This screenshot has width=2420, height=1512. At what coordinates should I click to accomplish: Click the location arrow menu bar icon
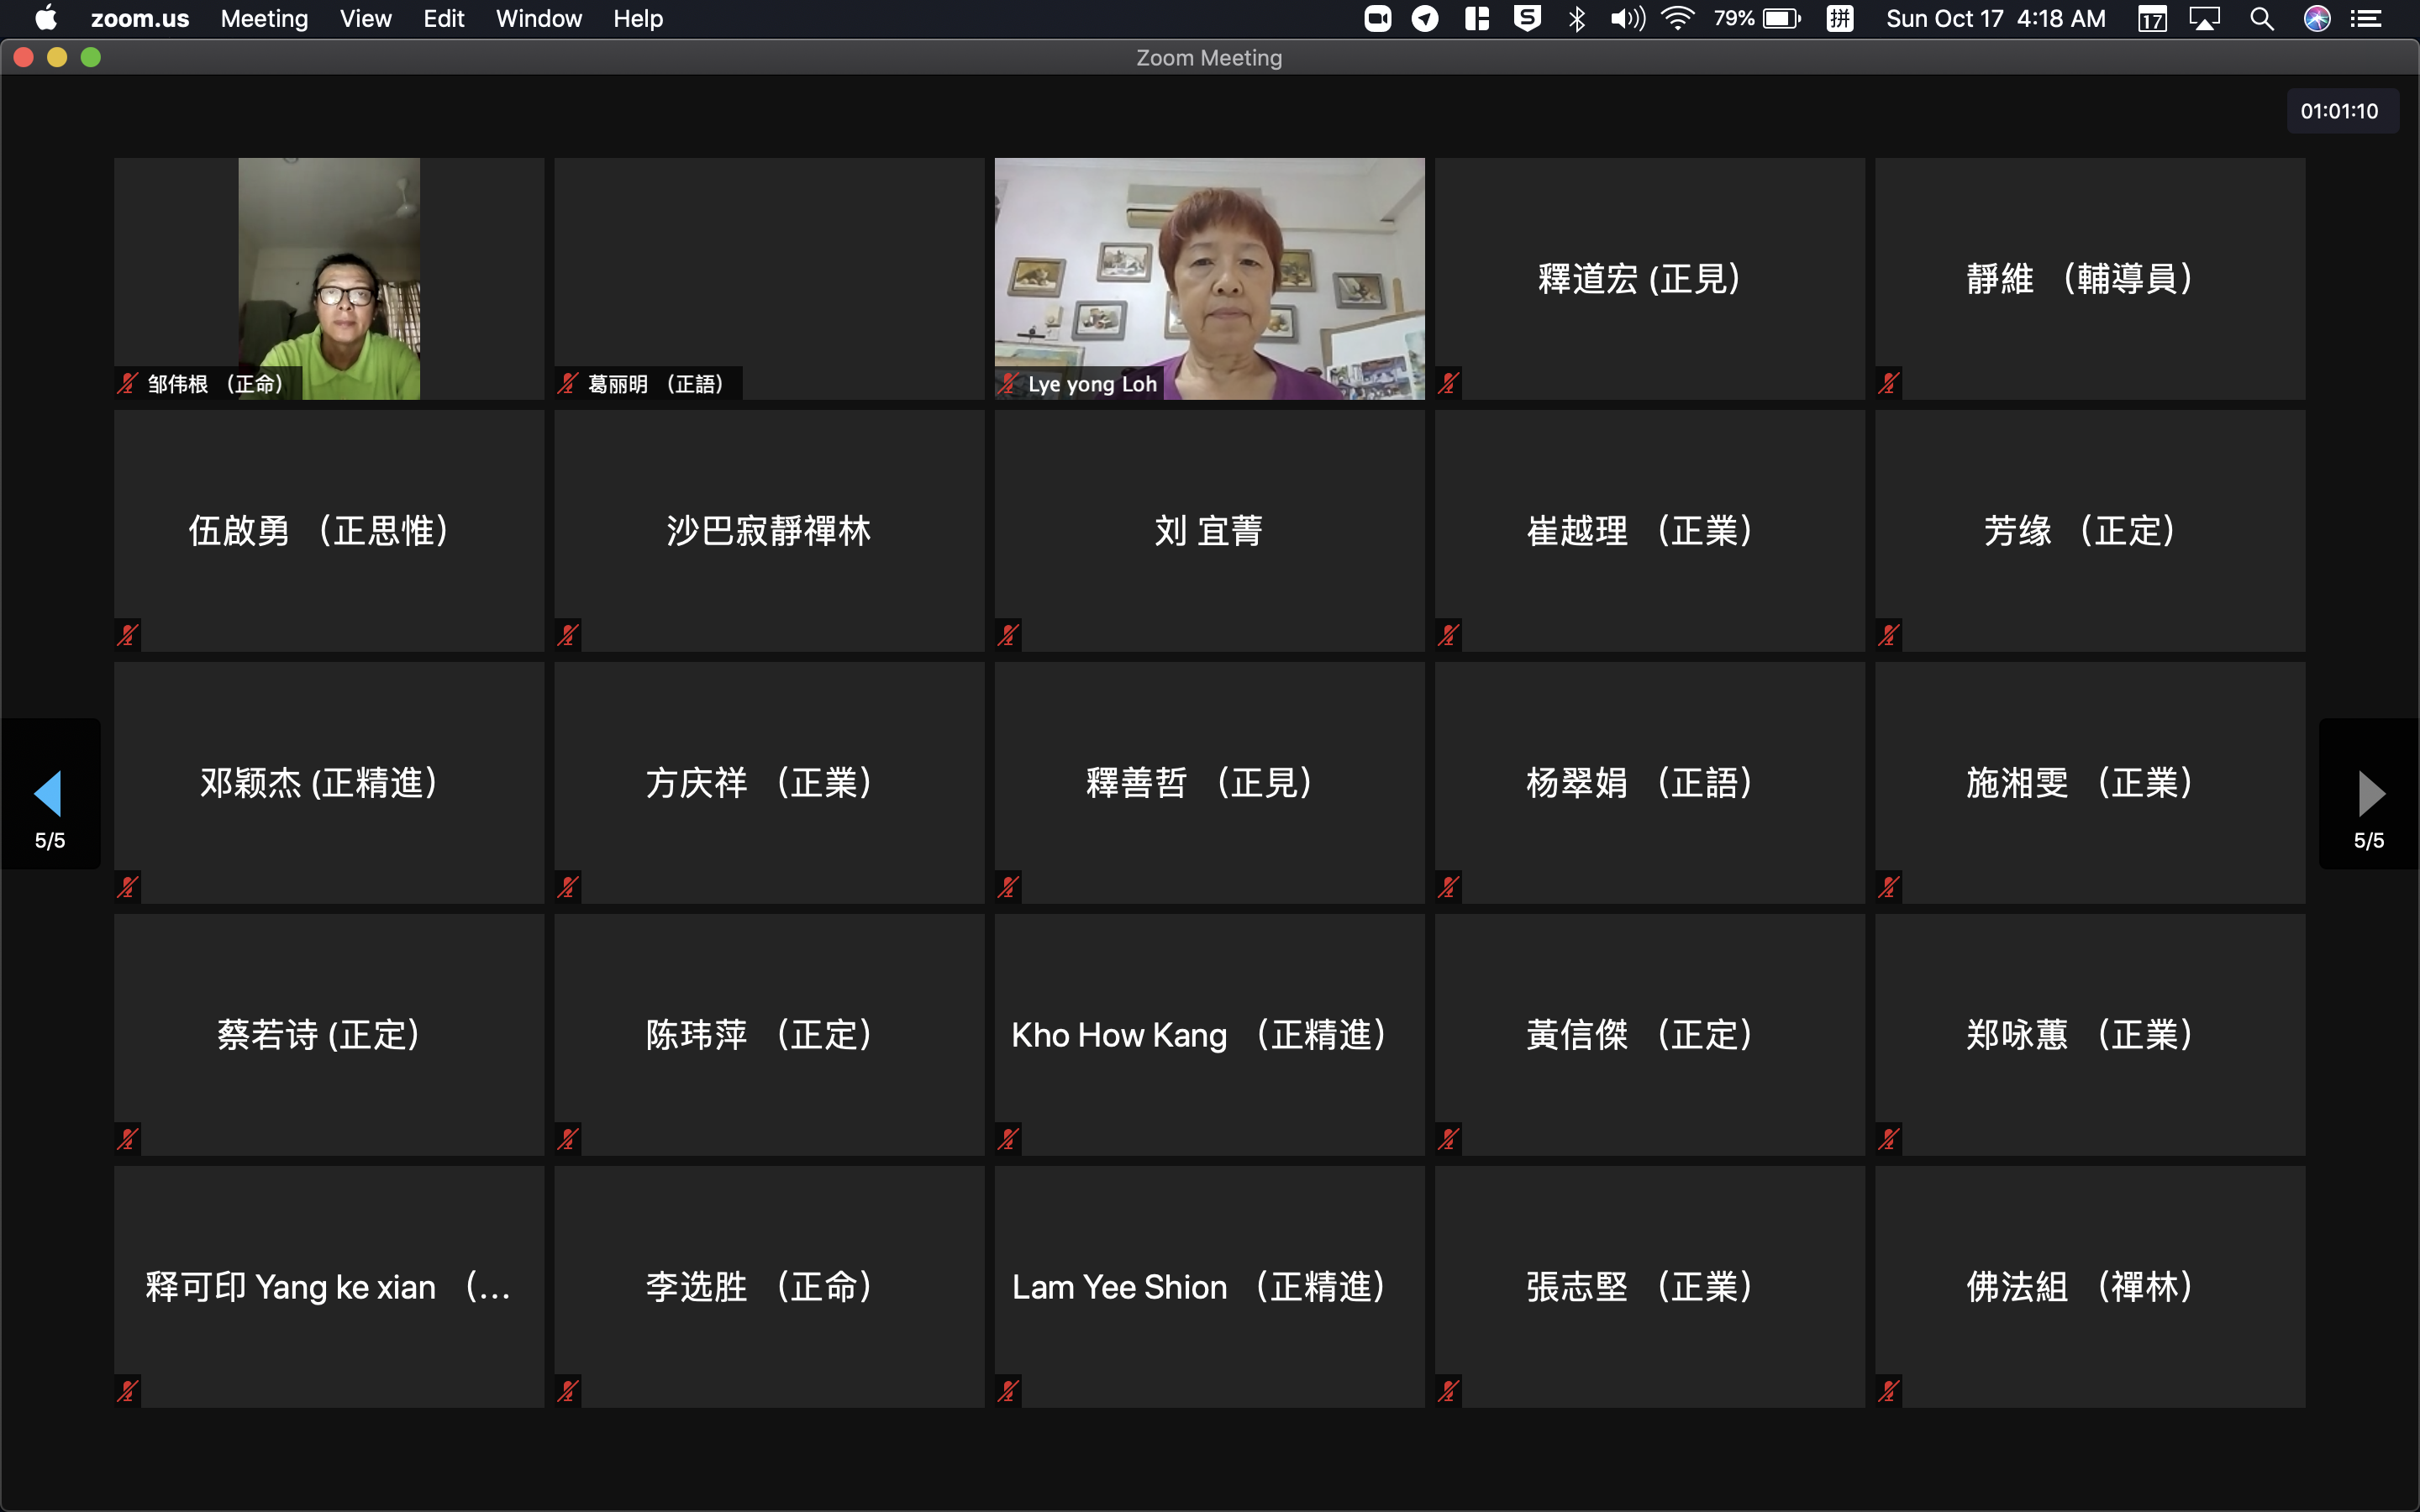(x=1425, y=19)
